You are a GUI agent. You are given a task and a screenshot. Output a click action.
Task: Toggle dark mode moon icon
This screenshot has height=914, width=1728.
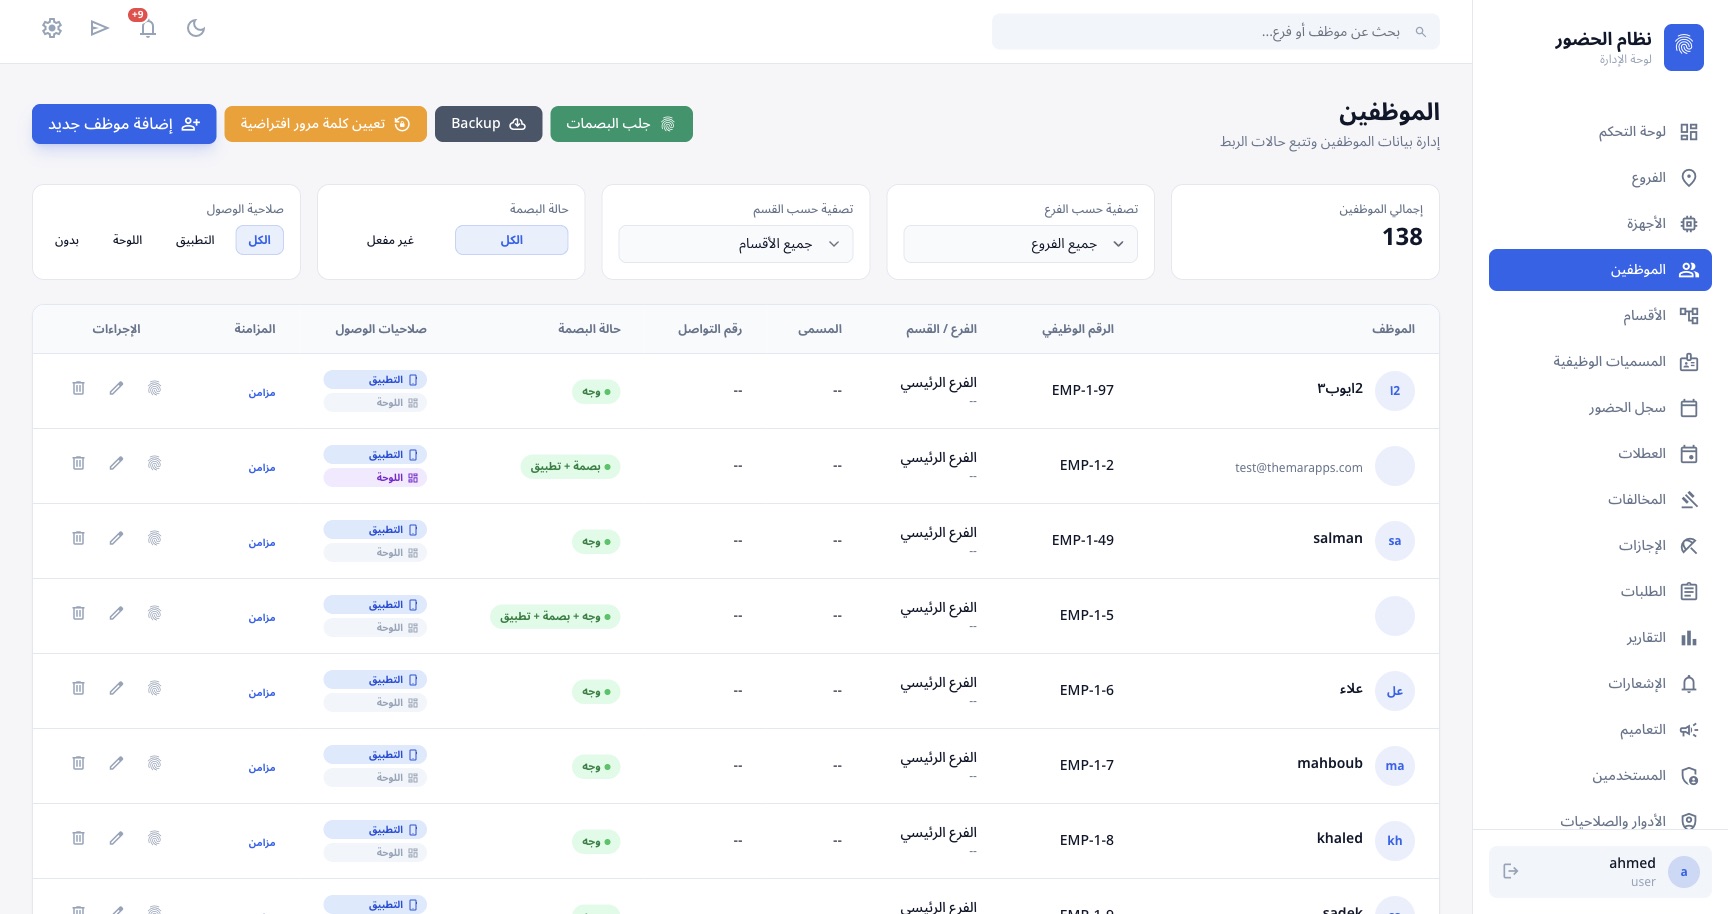pyautogui.click(x=196, y=28)
